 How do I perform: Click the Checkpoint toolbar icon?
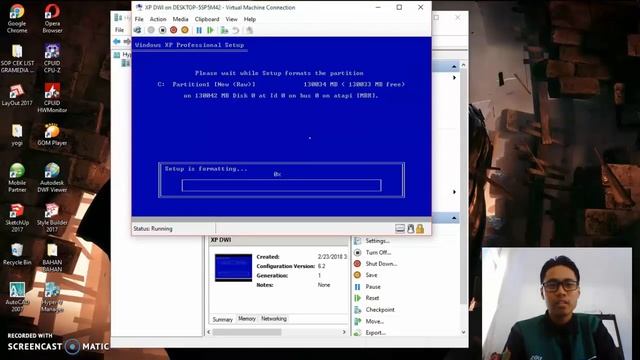(x=224, y=30)
